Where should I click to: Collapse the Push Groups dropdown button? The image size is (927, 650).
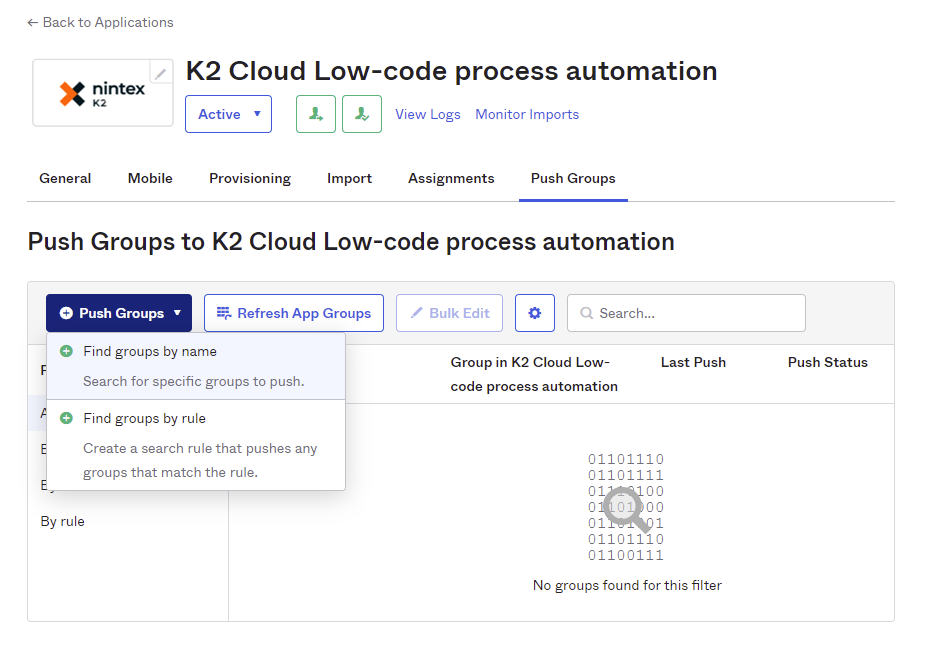point(118,313)
